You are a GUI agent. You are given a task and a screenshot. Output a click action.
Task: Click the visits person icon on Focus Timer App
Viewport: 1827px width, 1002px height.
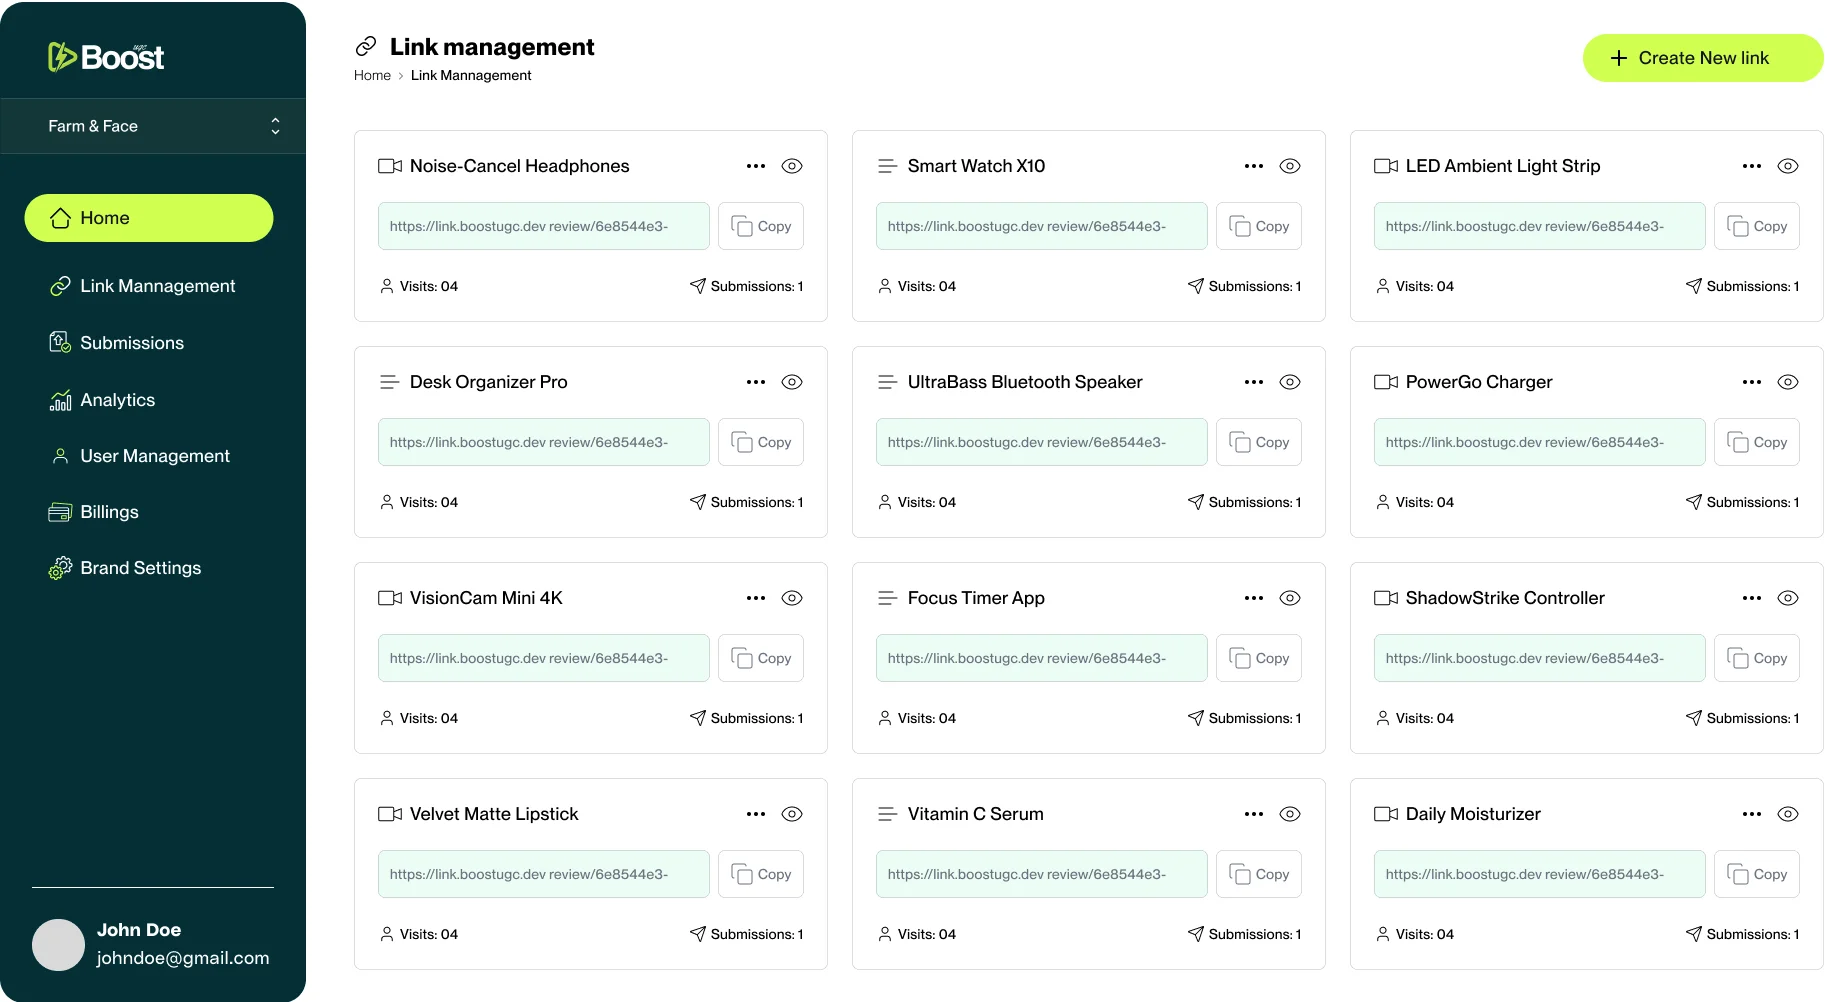click(x=885, y=718)
